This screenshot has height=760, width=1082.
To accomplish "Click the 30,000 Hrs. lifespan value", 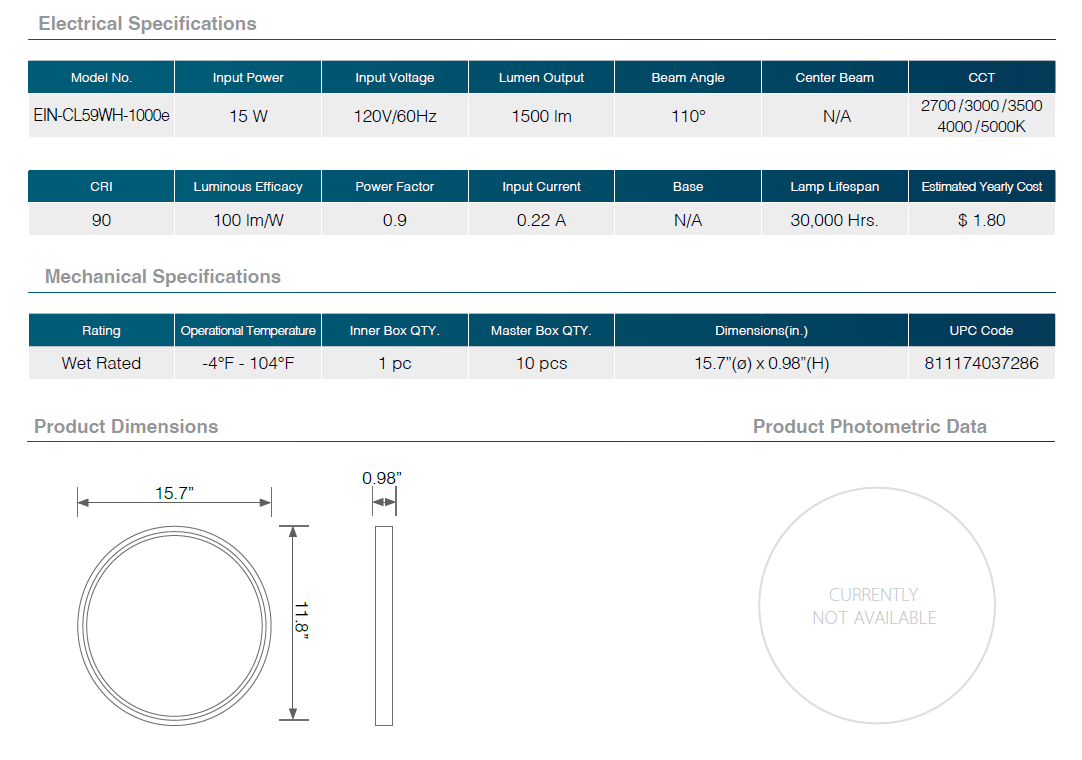I will click(834, 220).
